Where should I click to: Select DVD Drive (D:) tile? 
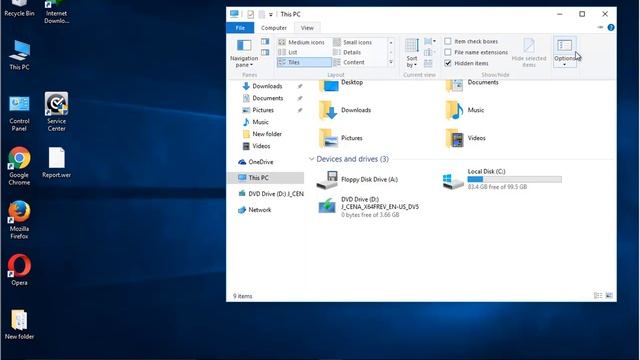pos(368,207)
